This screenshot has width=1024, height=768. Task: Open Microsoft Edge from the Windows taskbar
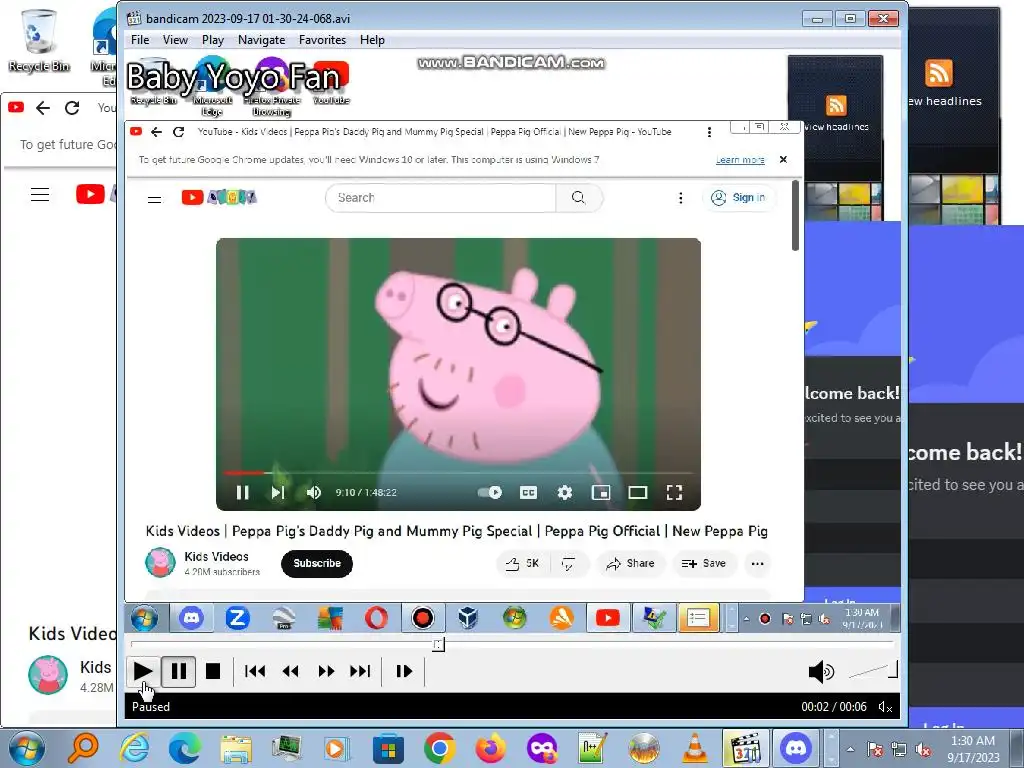(185, 748)
